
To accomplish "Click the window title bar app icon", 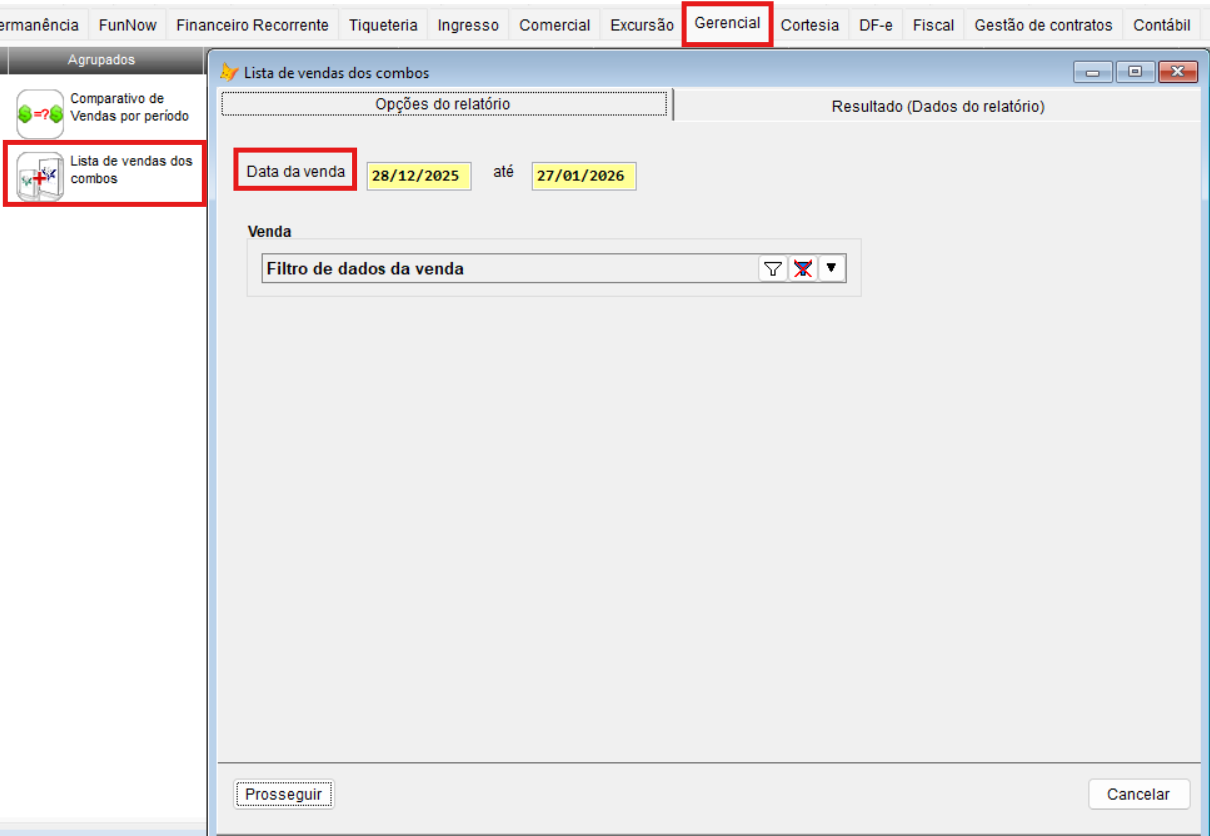I will pyautogui.click(x=230, y=72).
